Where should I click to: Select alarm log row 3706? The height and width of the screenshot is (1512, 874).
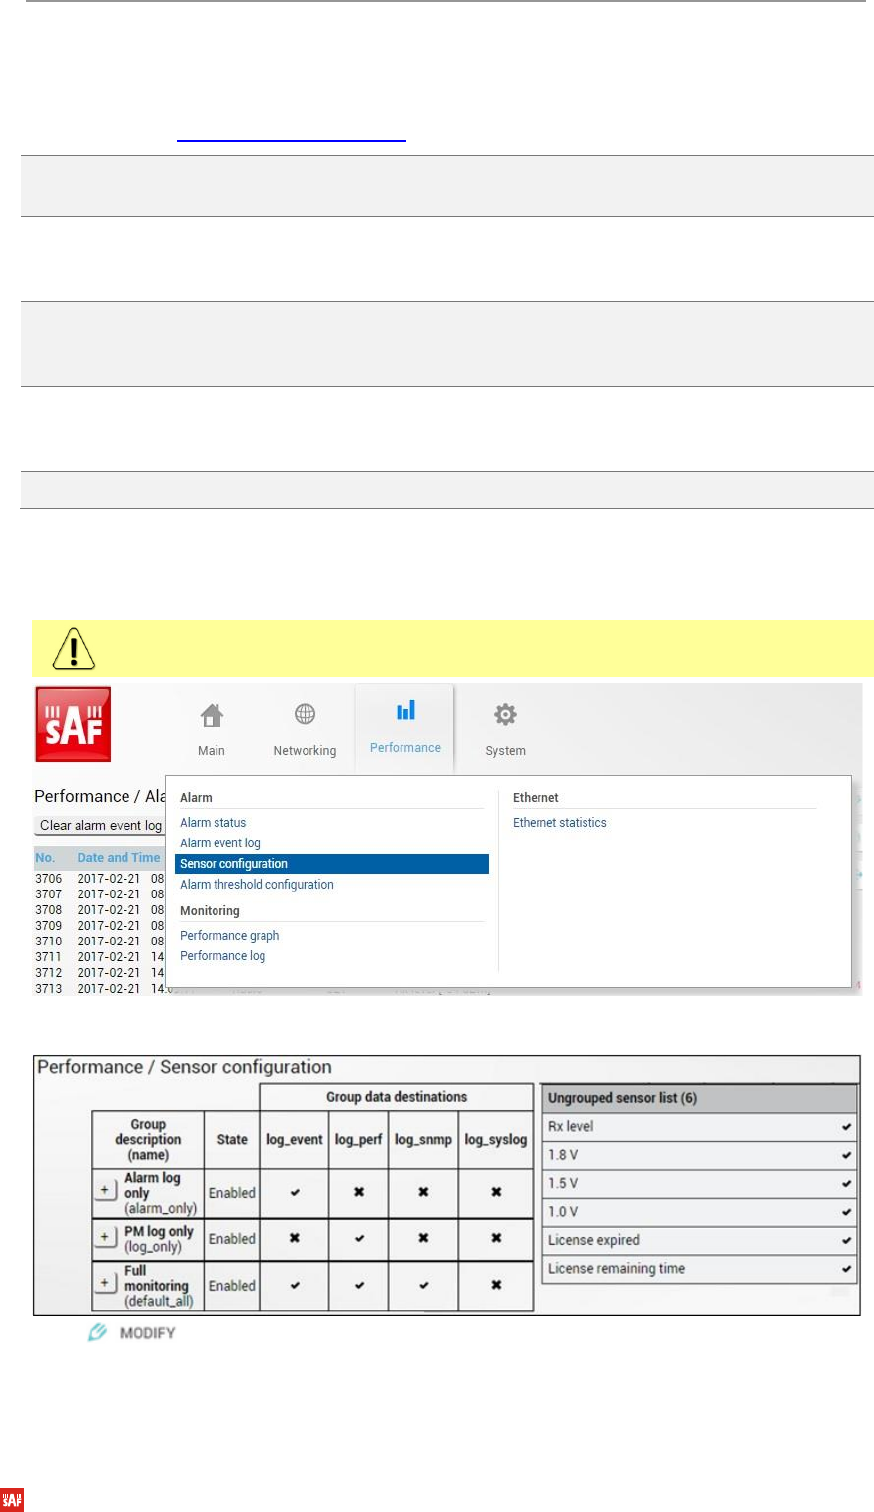(100, 879)
